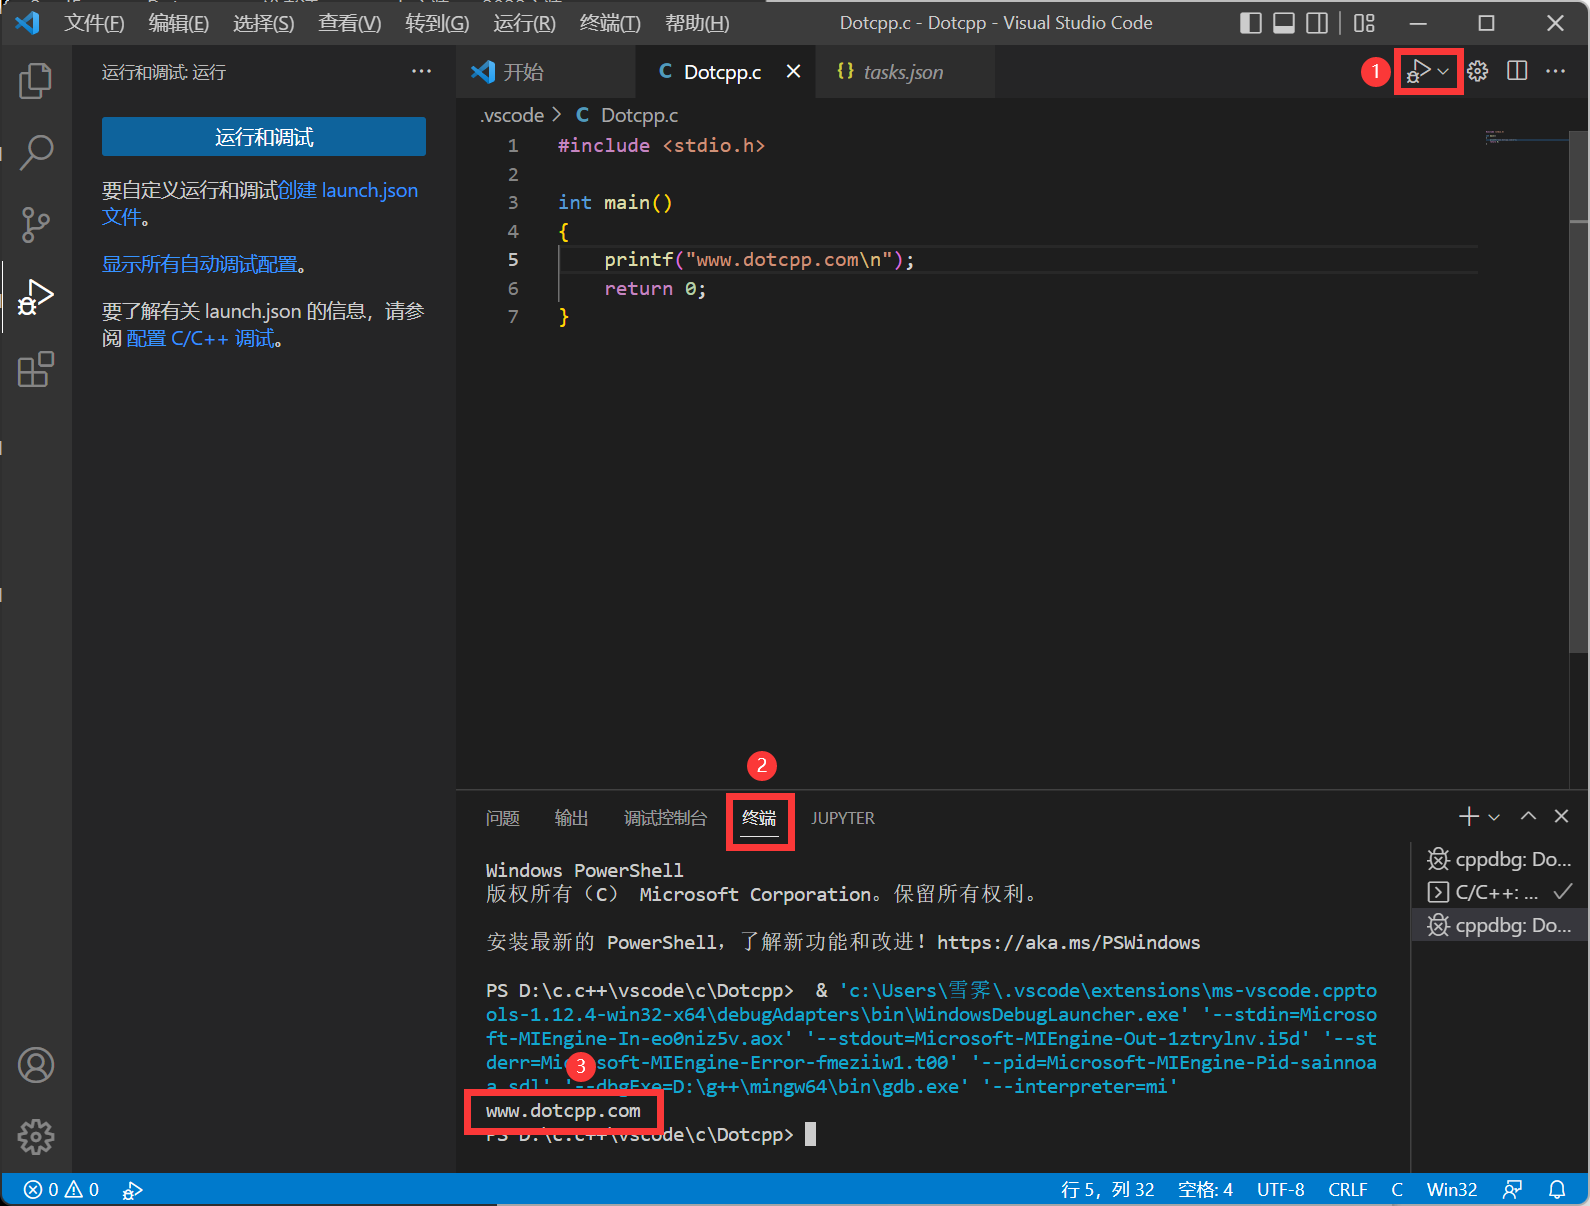Open the 终端(T) menu
1590x1206 pixels.
click(x=609, y=23)
